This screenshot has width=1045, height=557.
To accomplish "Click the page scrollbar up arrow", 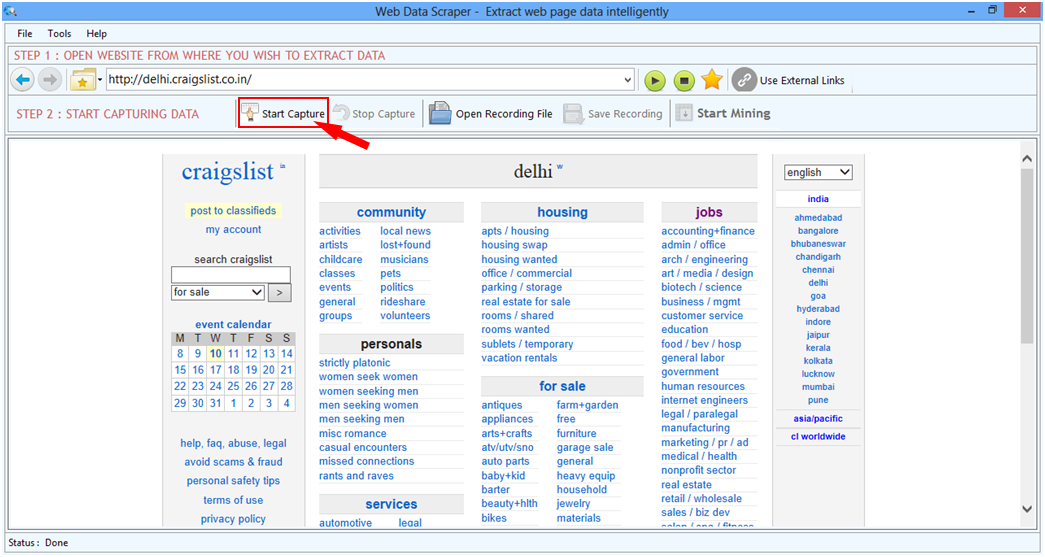I will [x=1027, y=159].
